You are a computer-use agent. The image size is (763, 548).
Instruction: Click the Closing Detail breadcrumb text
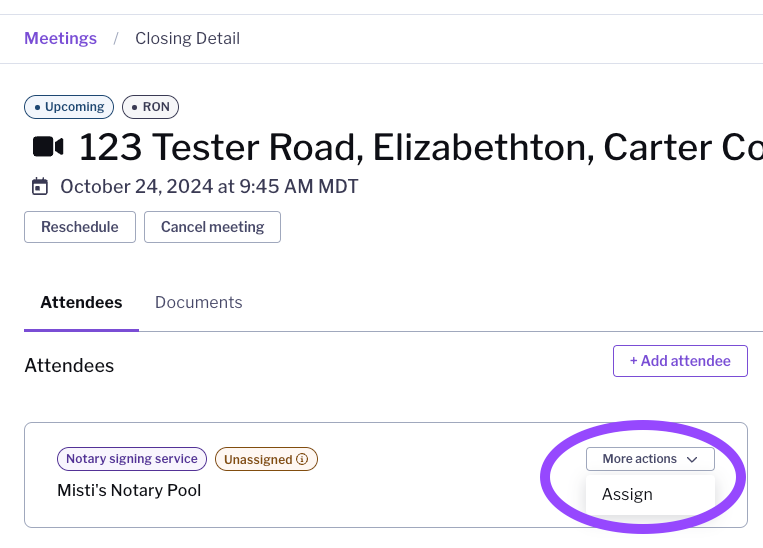pyautogui.click(x=187, y=39)
